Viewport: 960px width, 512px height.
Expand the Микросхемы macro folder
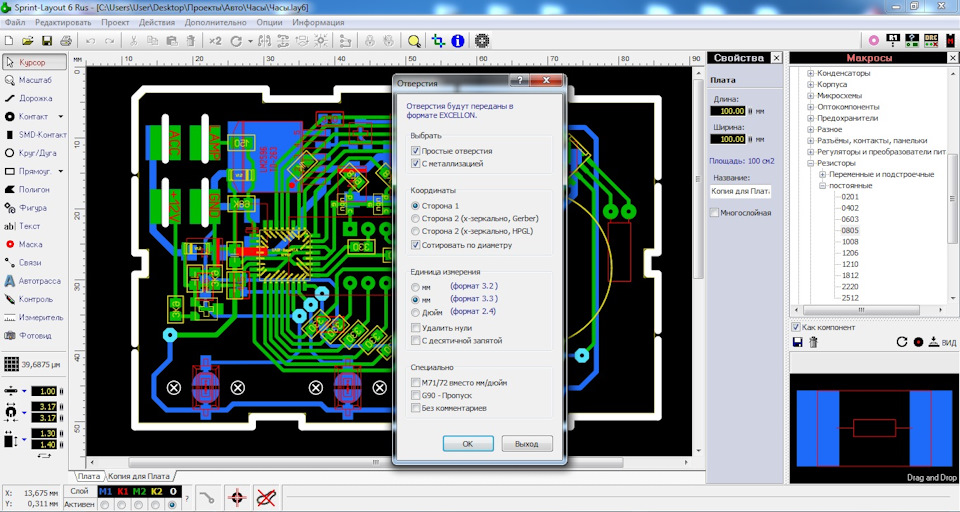click(x=811, y=96)
